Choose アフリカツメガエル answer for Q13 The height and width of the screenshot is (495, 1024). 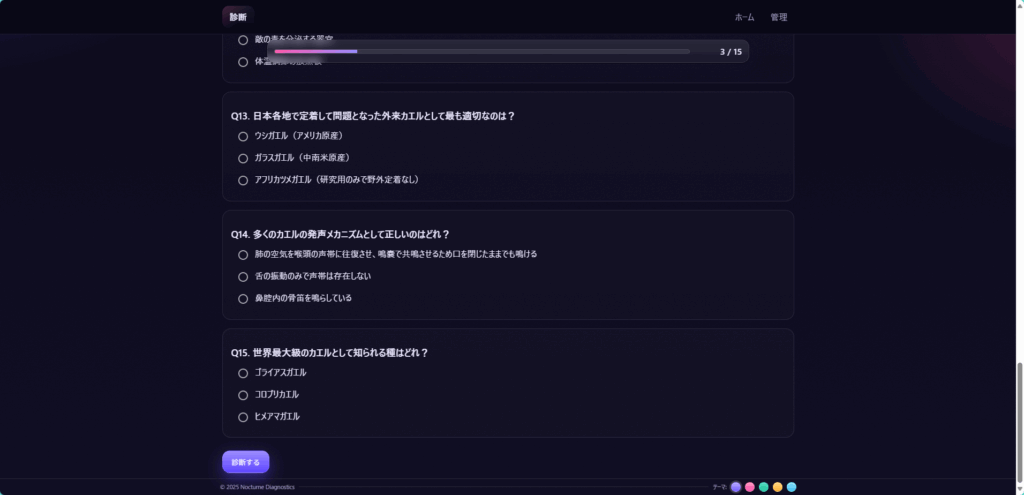pos(243,180)
